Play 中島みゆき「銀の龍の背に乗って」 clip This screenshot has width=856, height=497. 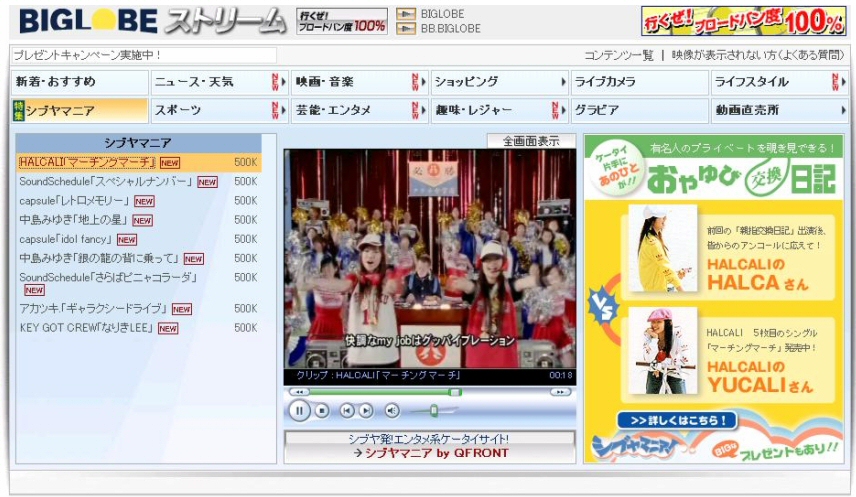[99, 258]
